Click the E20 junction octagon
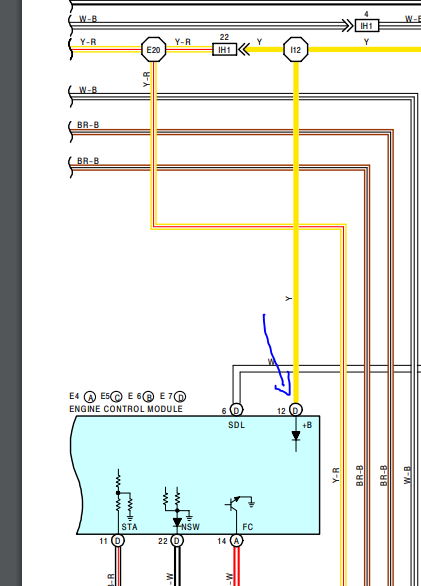The image size is (421, 586). tap(154, 49)
